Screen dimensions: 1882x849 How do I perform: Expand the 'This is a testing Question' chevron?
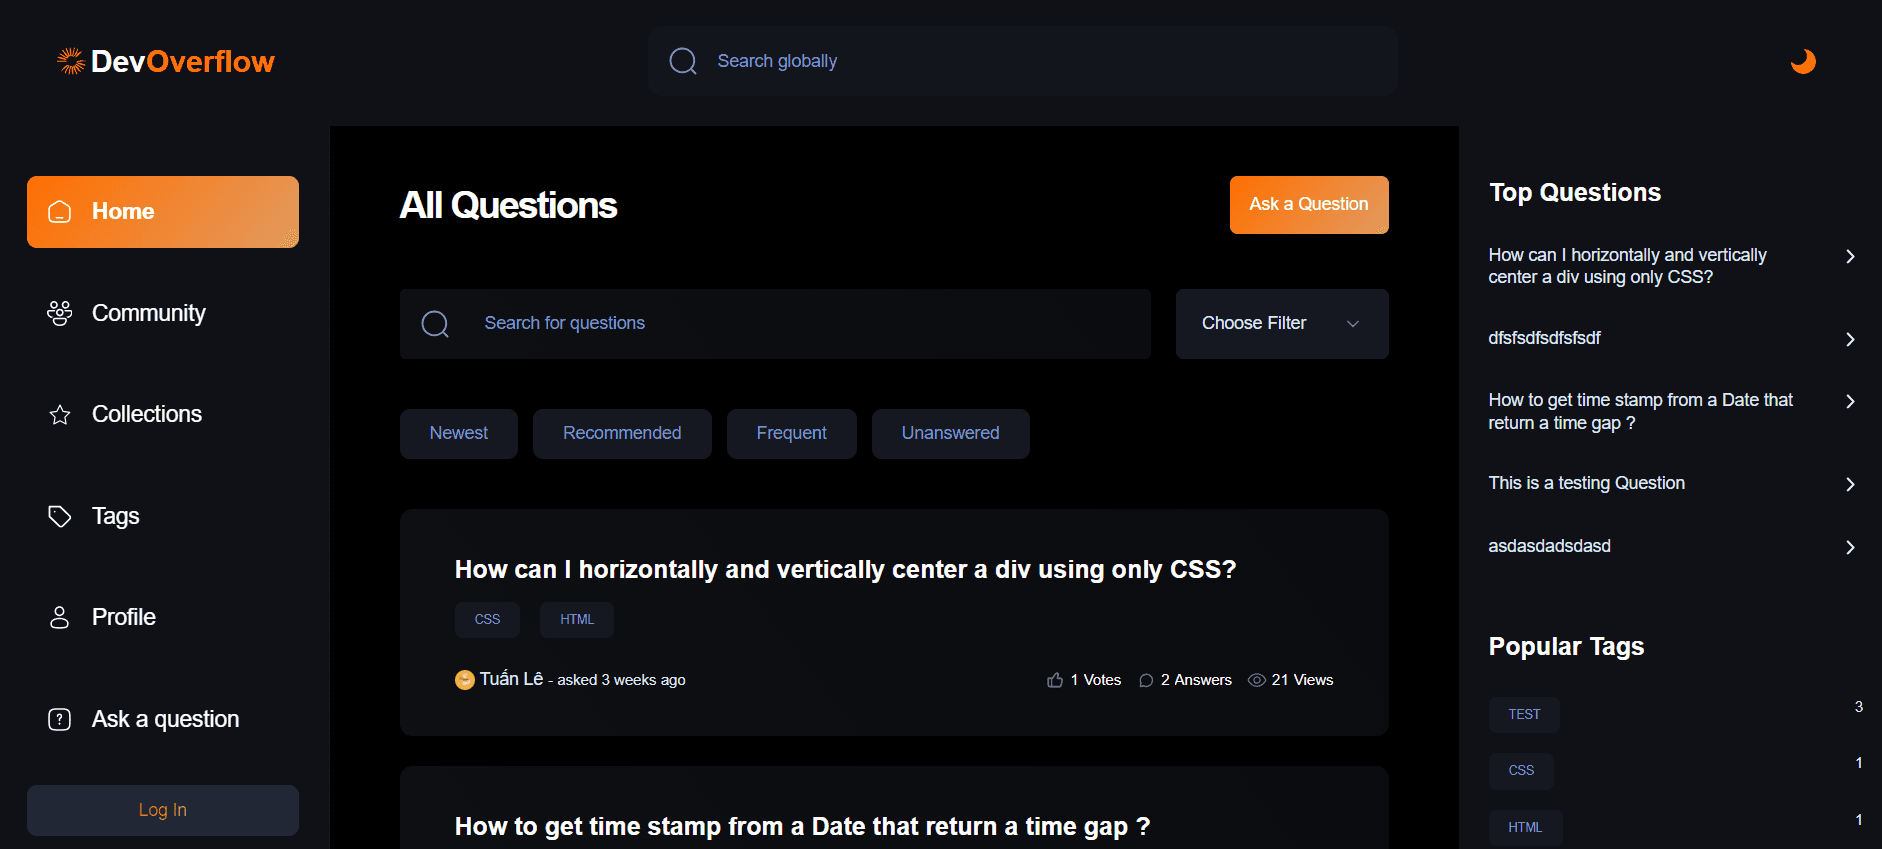click(x=1850, y=484)
